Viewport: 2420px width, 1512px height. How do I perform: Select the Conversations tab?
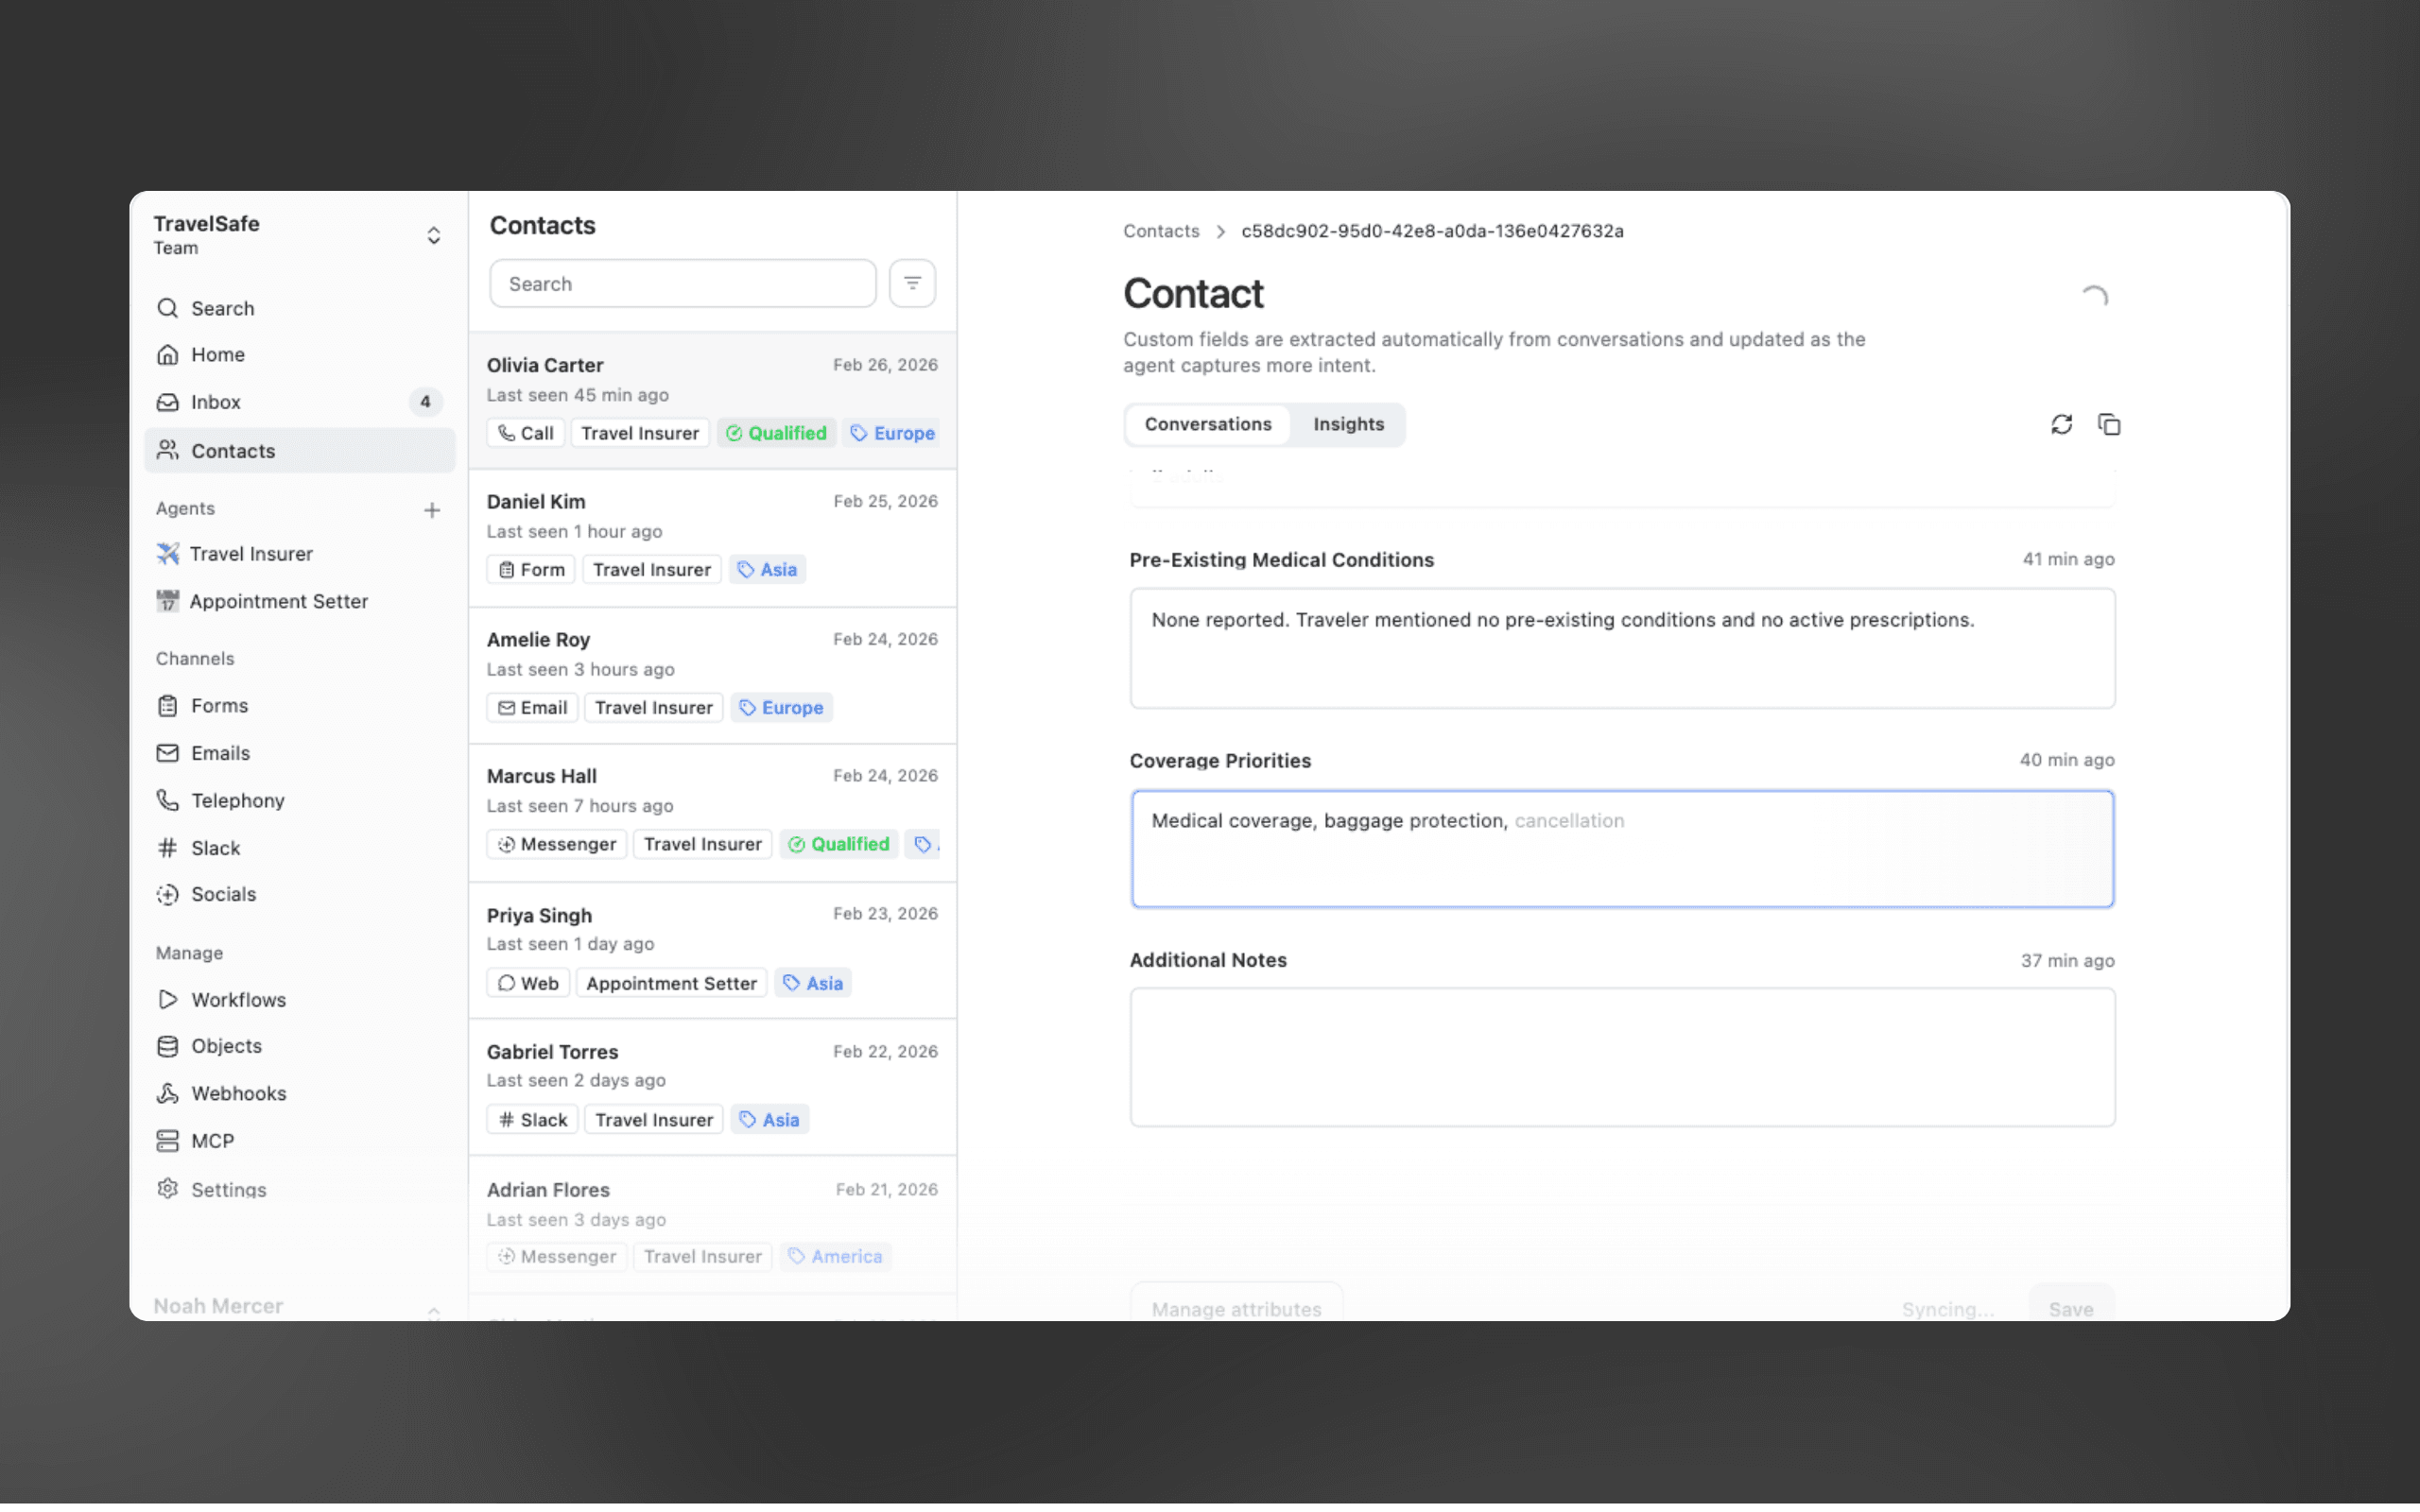(x=1207, y=424)
